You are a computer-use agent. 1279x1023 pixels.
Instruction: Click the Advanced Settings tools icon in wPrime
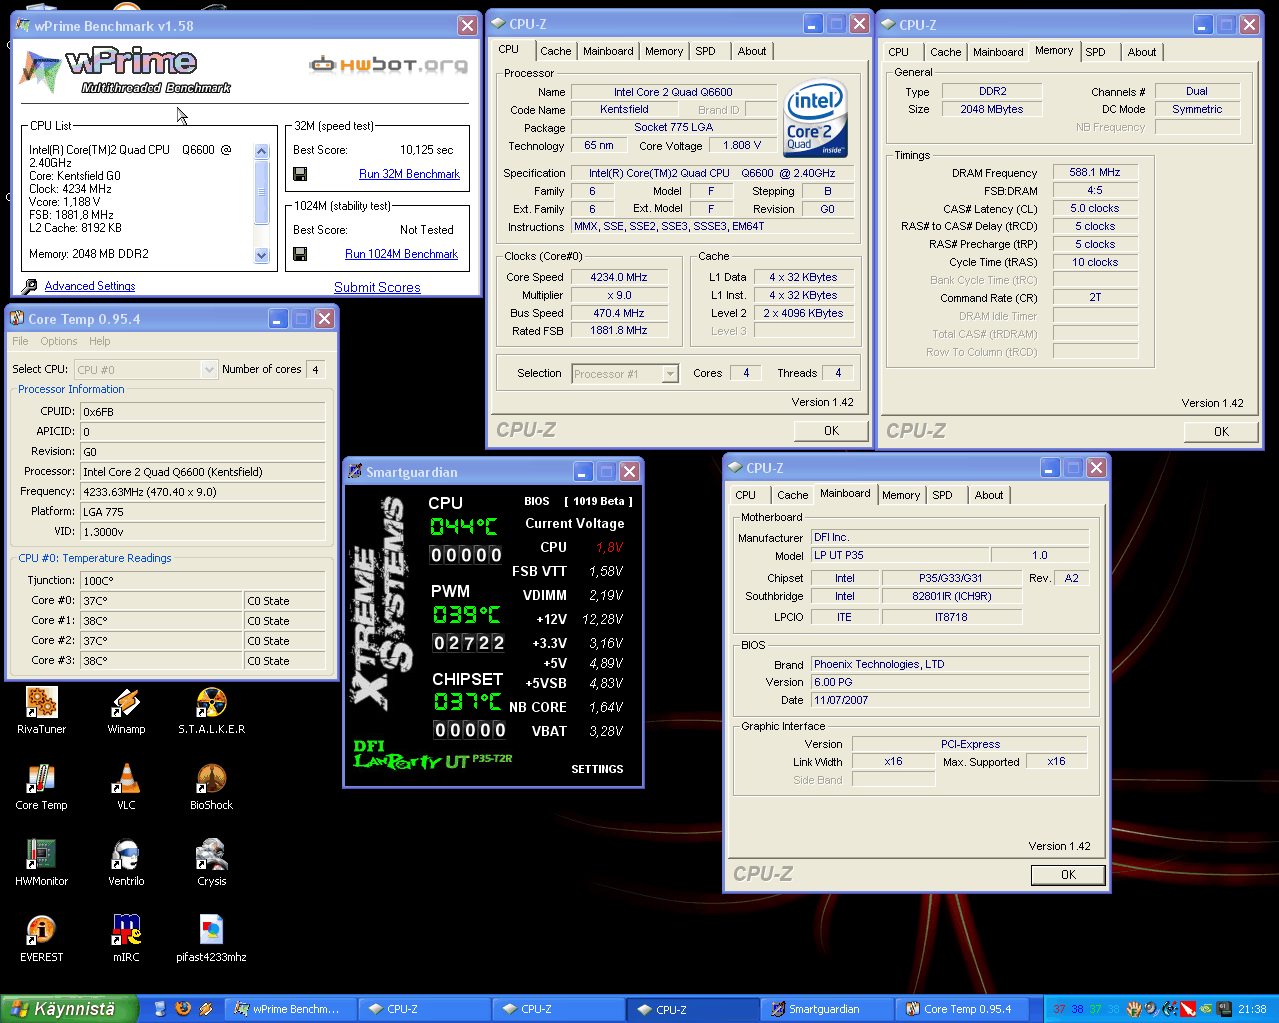[x=30, y=286]
